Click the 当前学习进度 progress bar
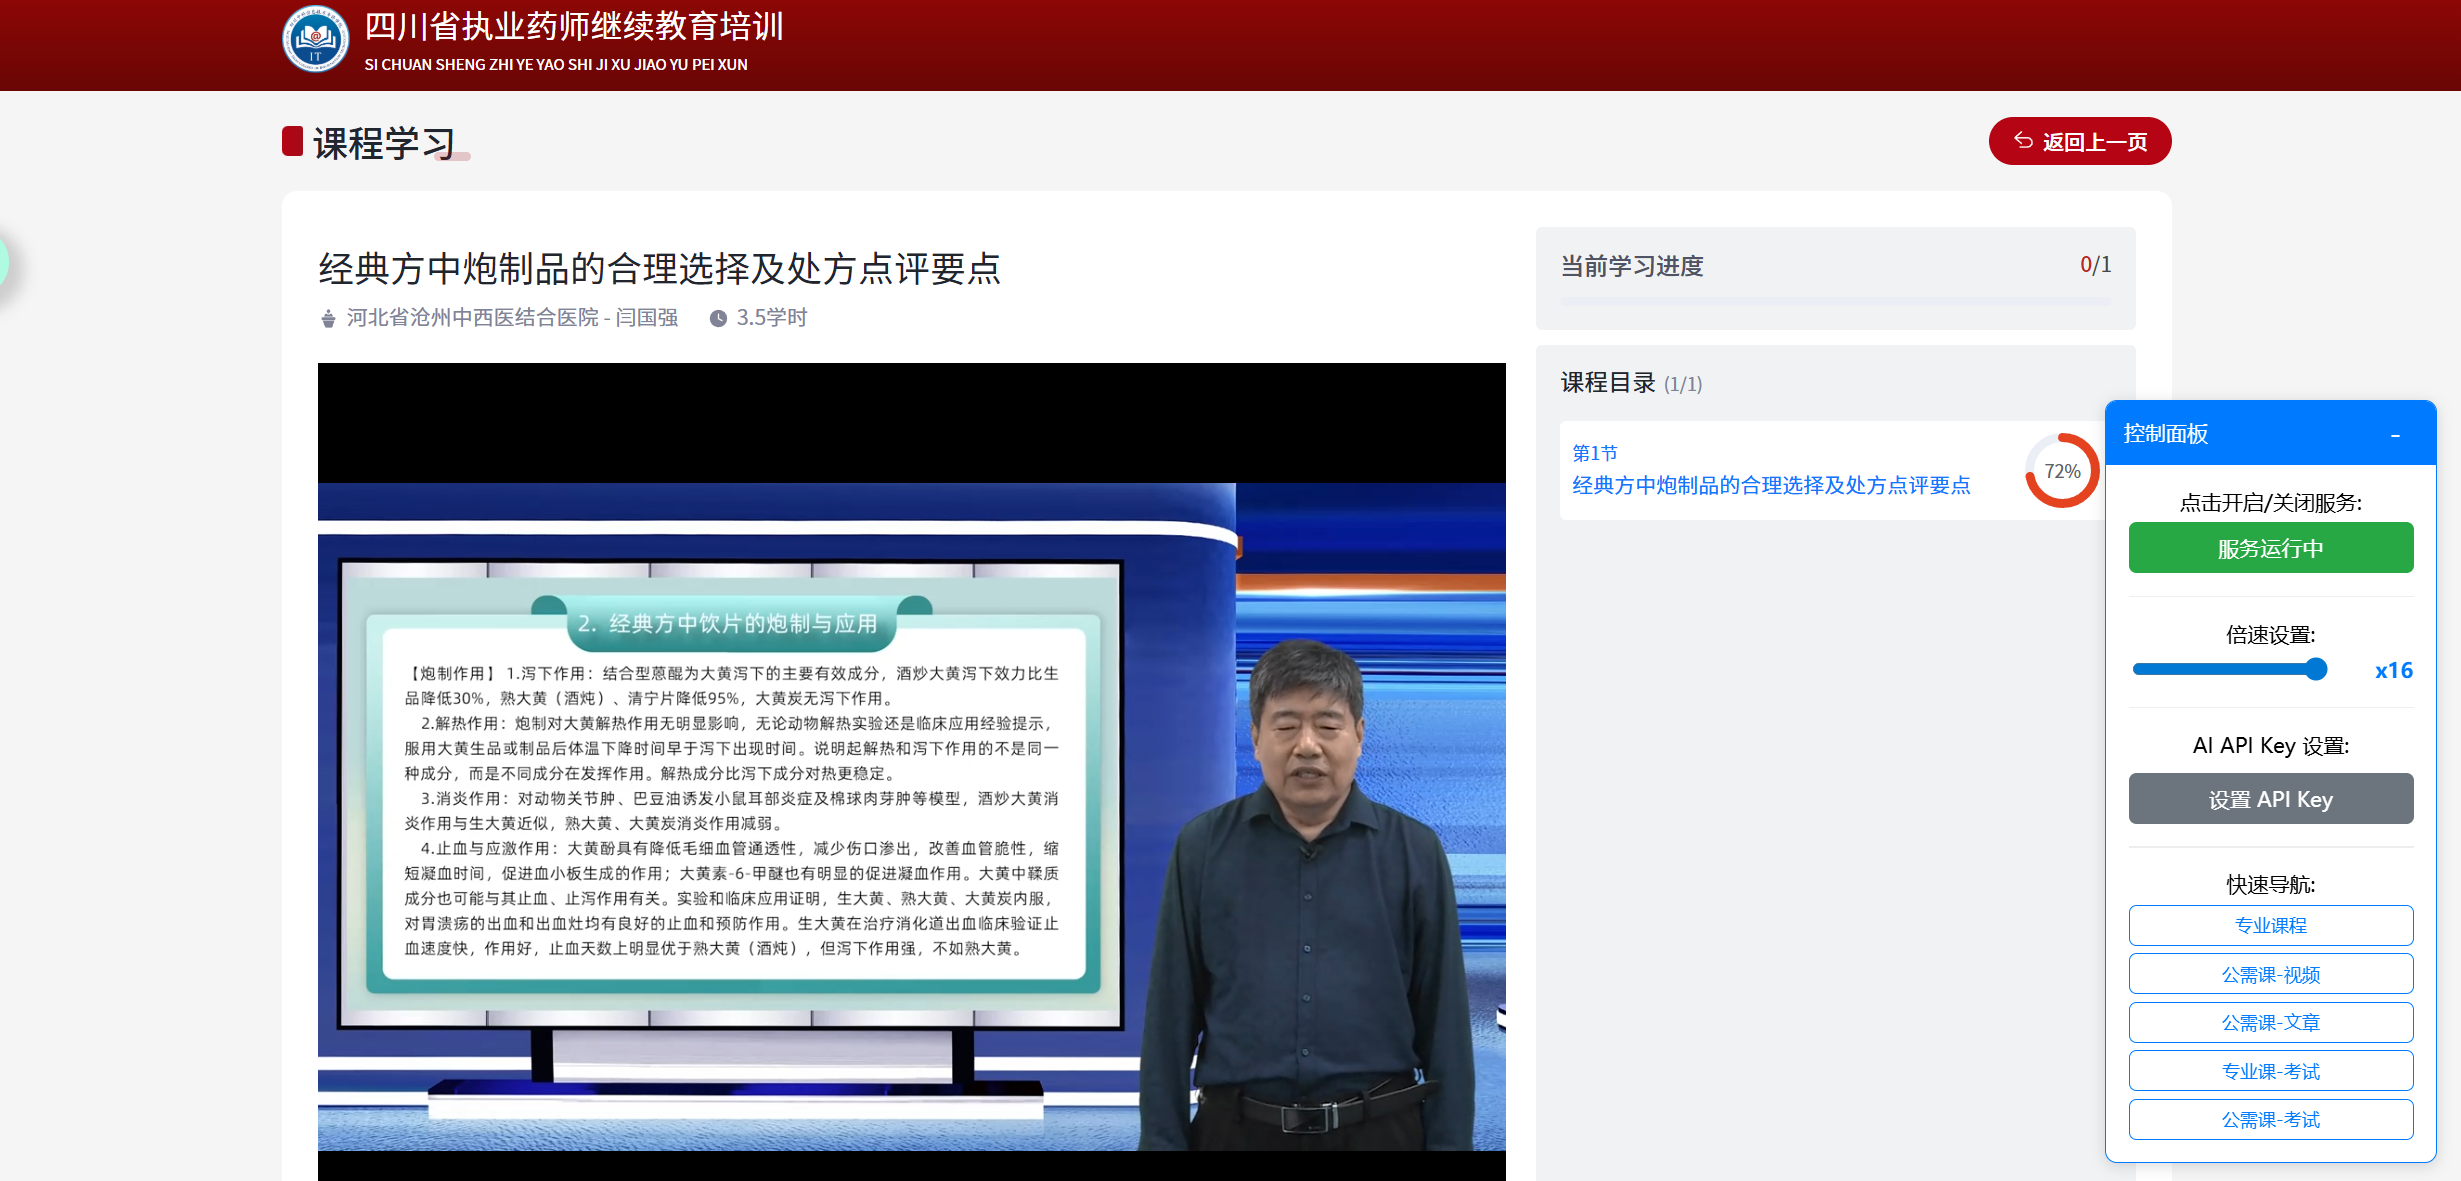Screen dimensions: 2461x1181 1835,301
